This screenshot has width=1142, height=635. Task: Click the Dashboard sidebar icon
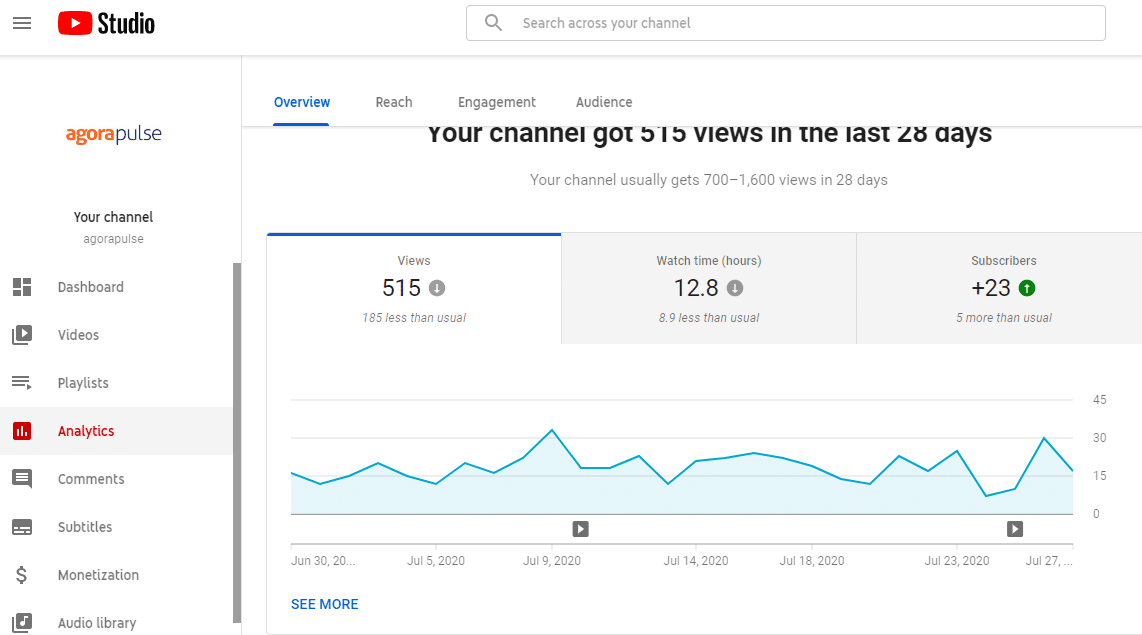[x=22, y=287]
